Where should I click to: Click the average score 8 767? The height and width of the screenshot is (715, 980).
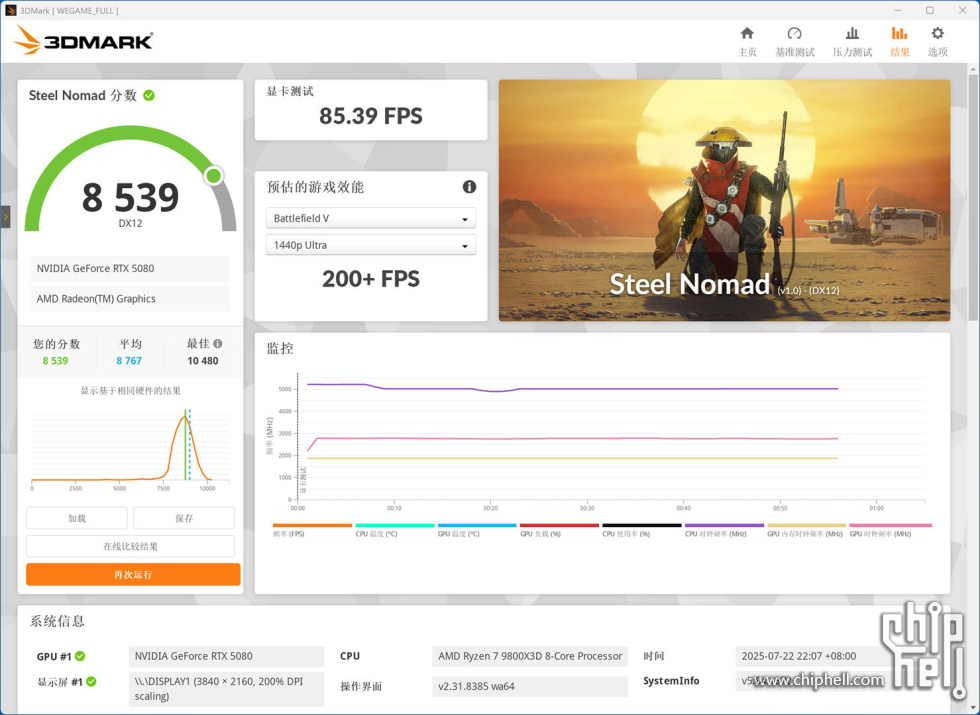[129, 361]
